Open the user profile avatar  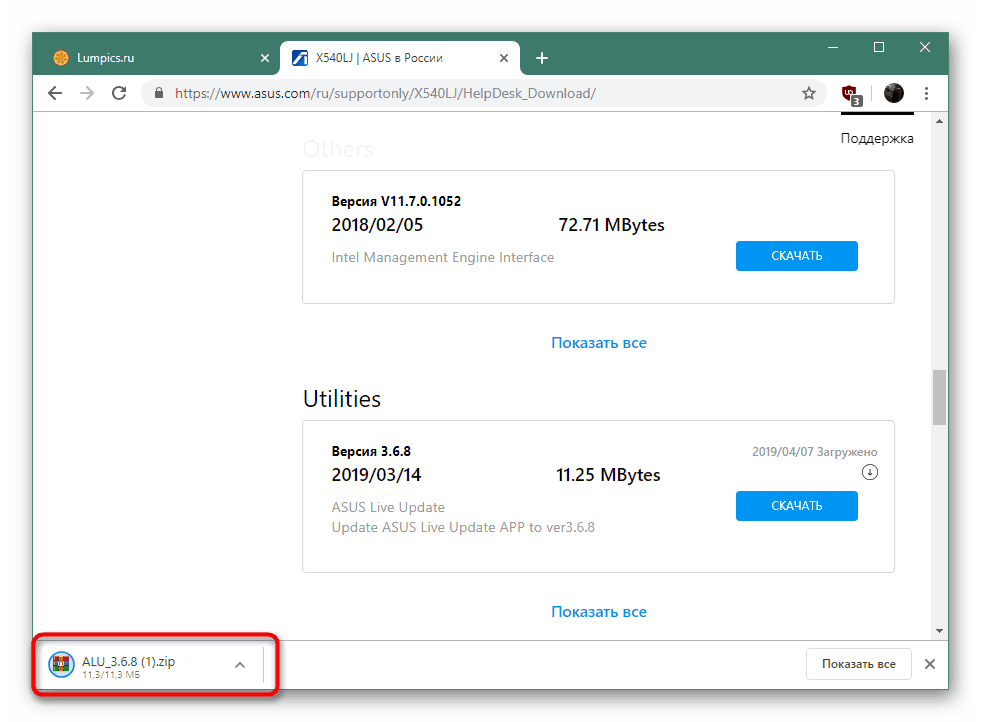tap(893, 93)
